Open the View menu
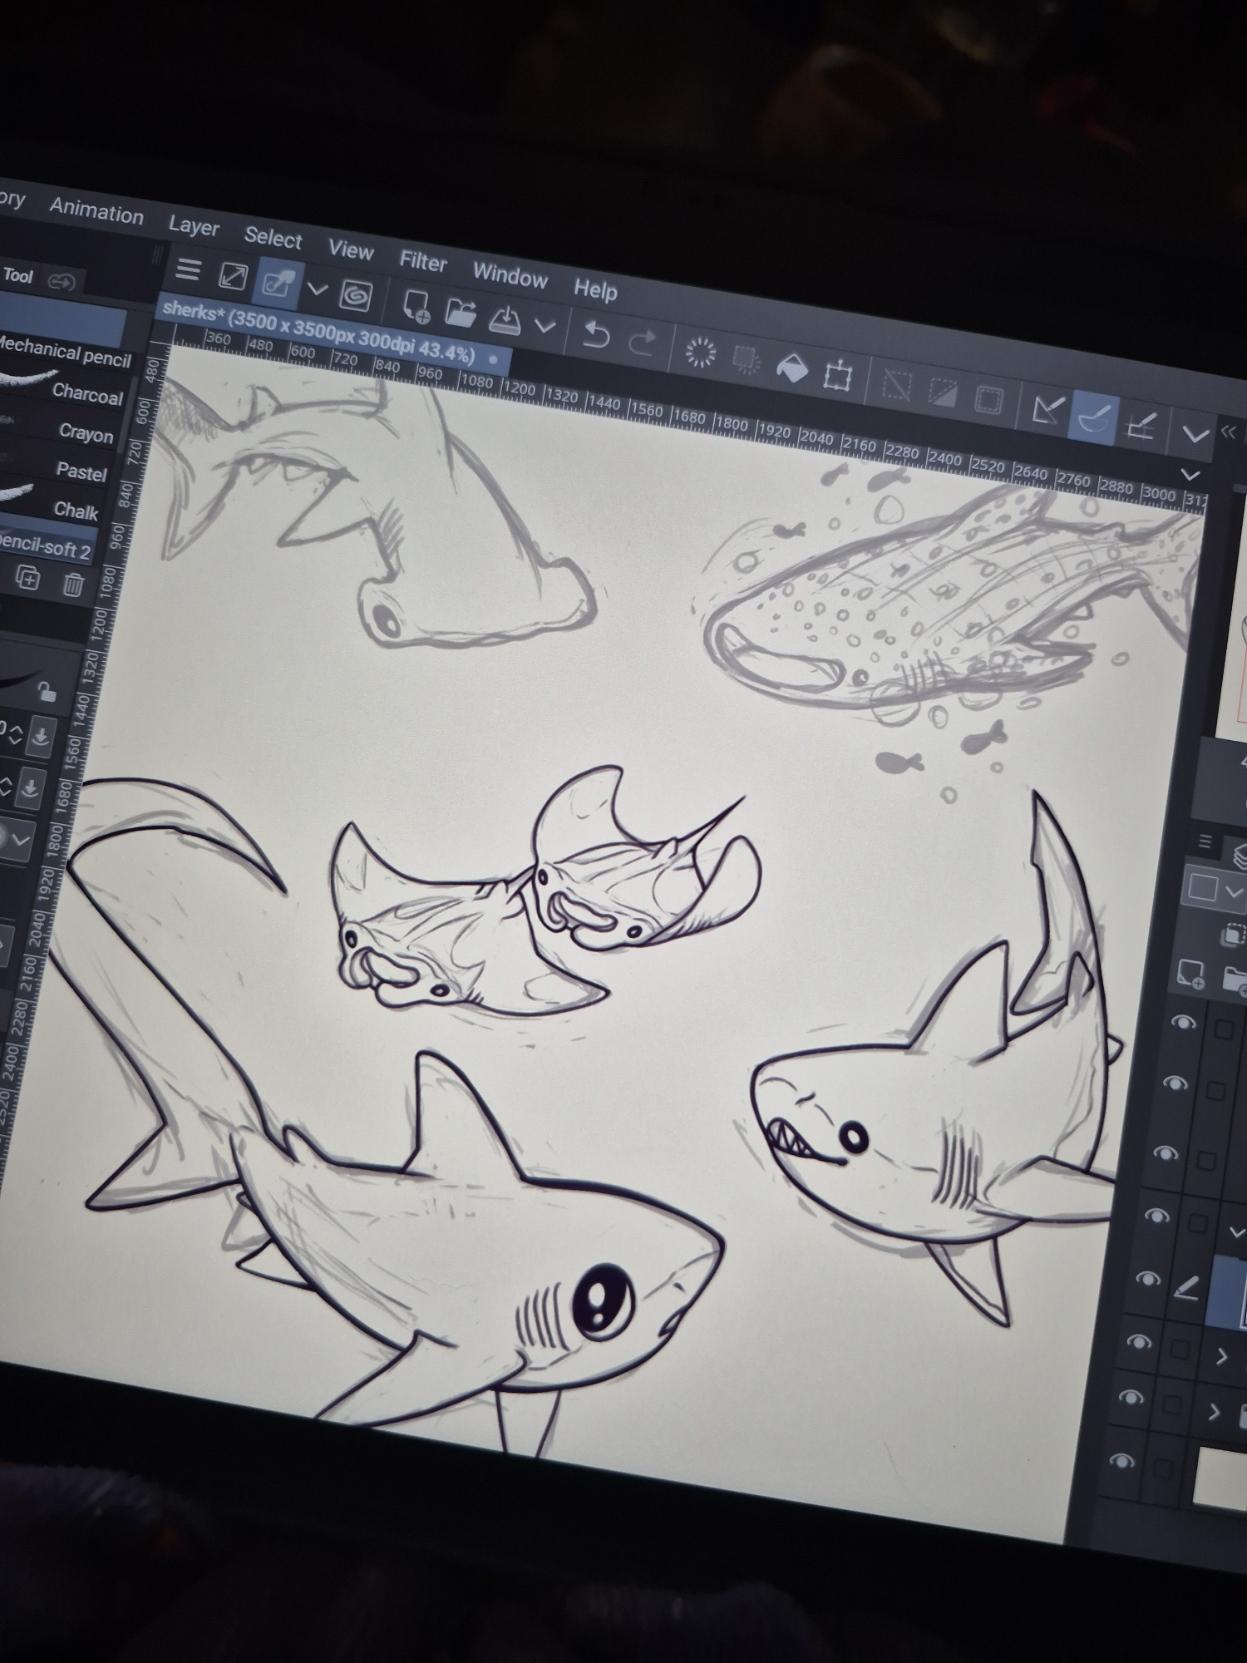 point(351,250)
